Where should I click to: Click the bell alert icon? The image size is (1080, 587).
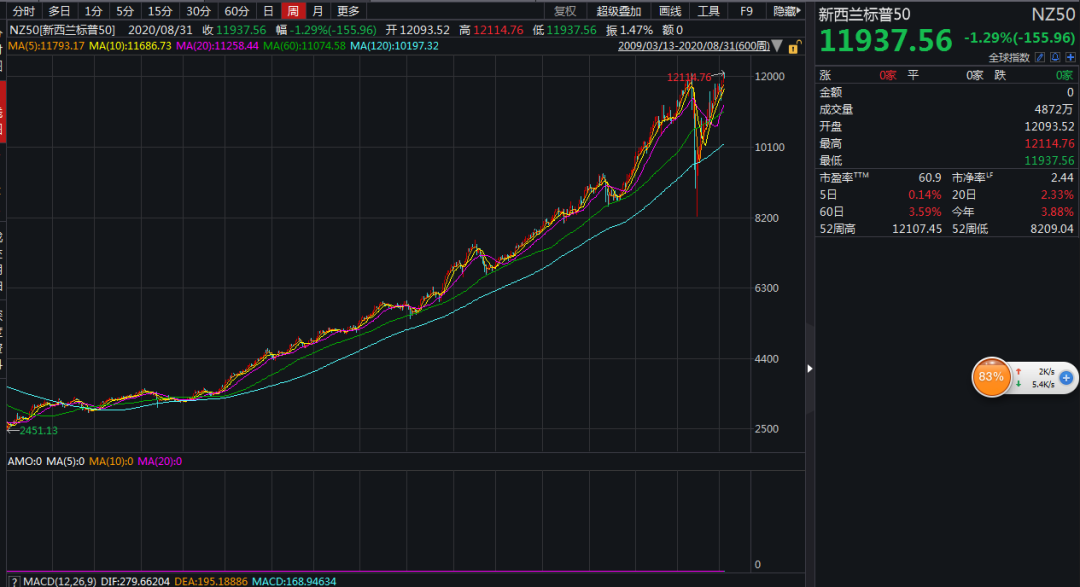[x=1055, y=58]
